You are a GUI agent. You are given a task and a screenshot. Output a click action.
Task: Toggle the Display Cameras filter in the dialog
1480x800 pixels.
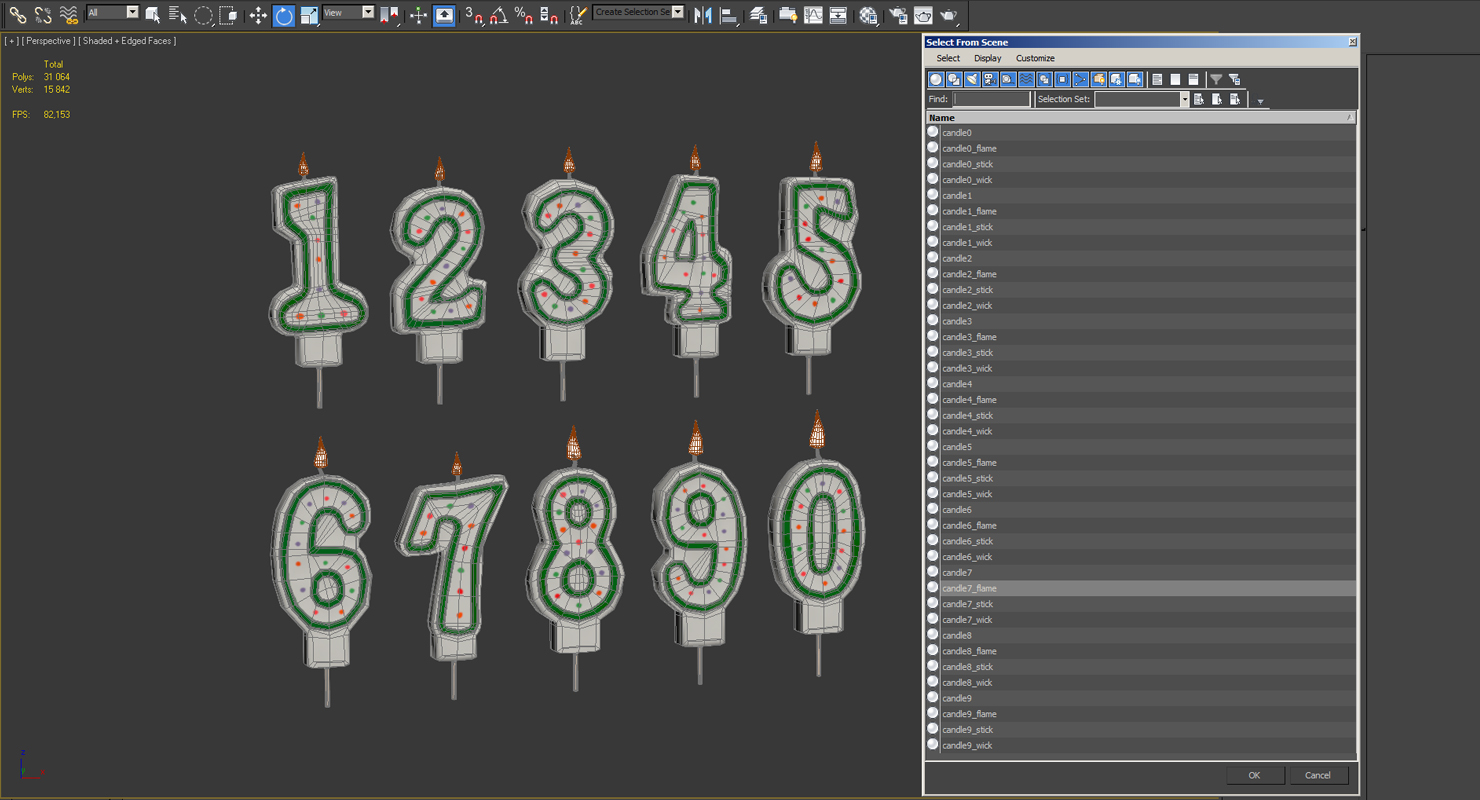coord(990,79)
